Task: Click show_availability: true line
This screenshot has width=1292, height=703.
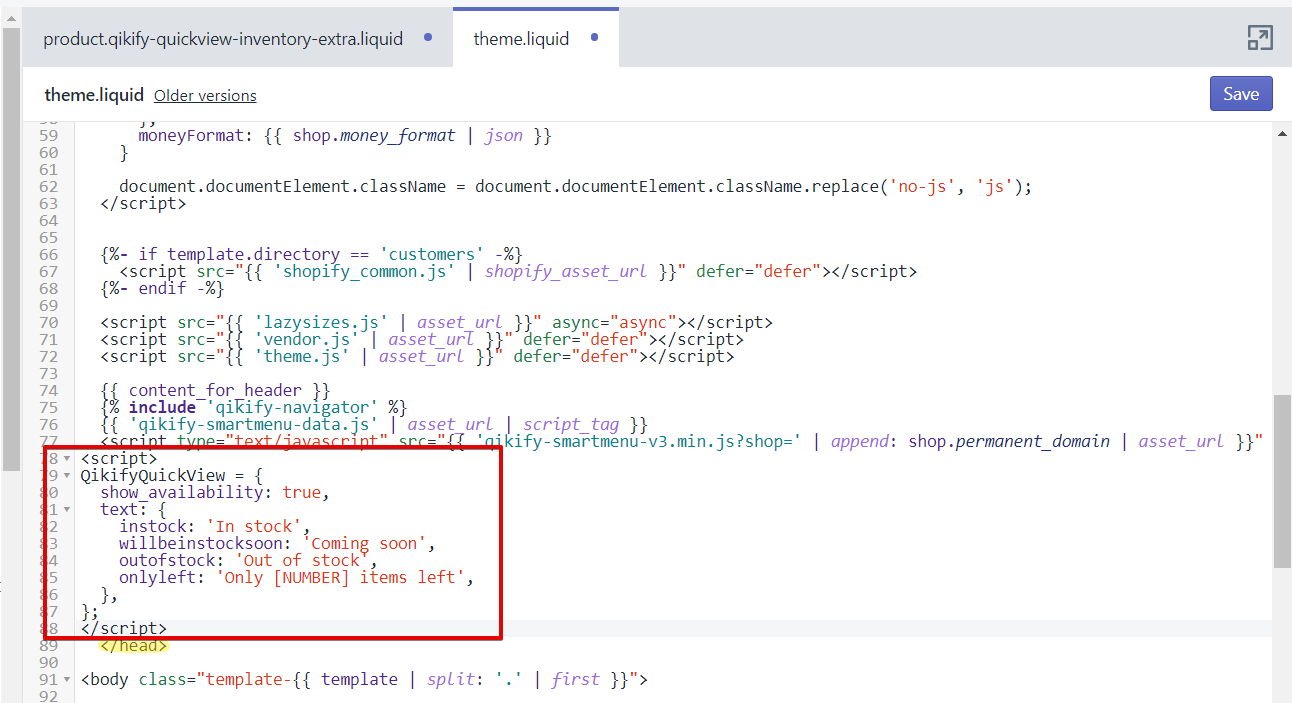Action: pos(214,492)
